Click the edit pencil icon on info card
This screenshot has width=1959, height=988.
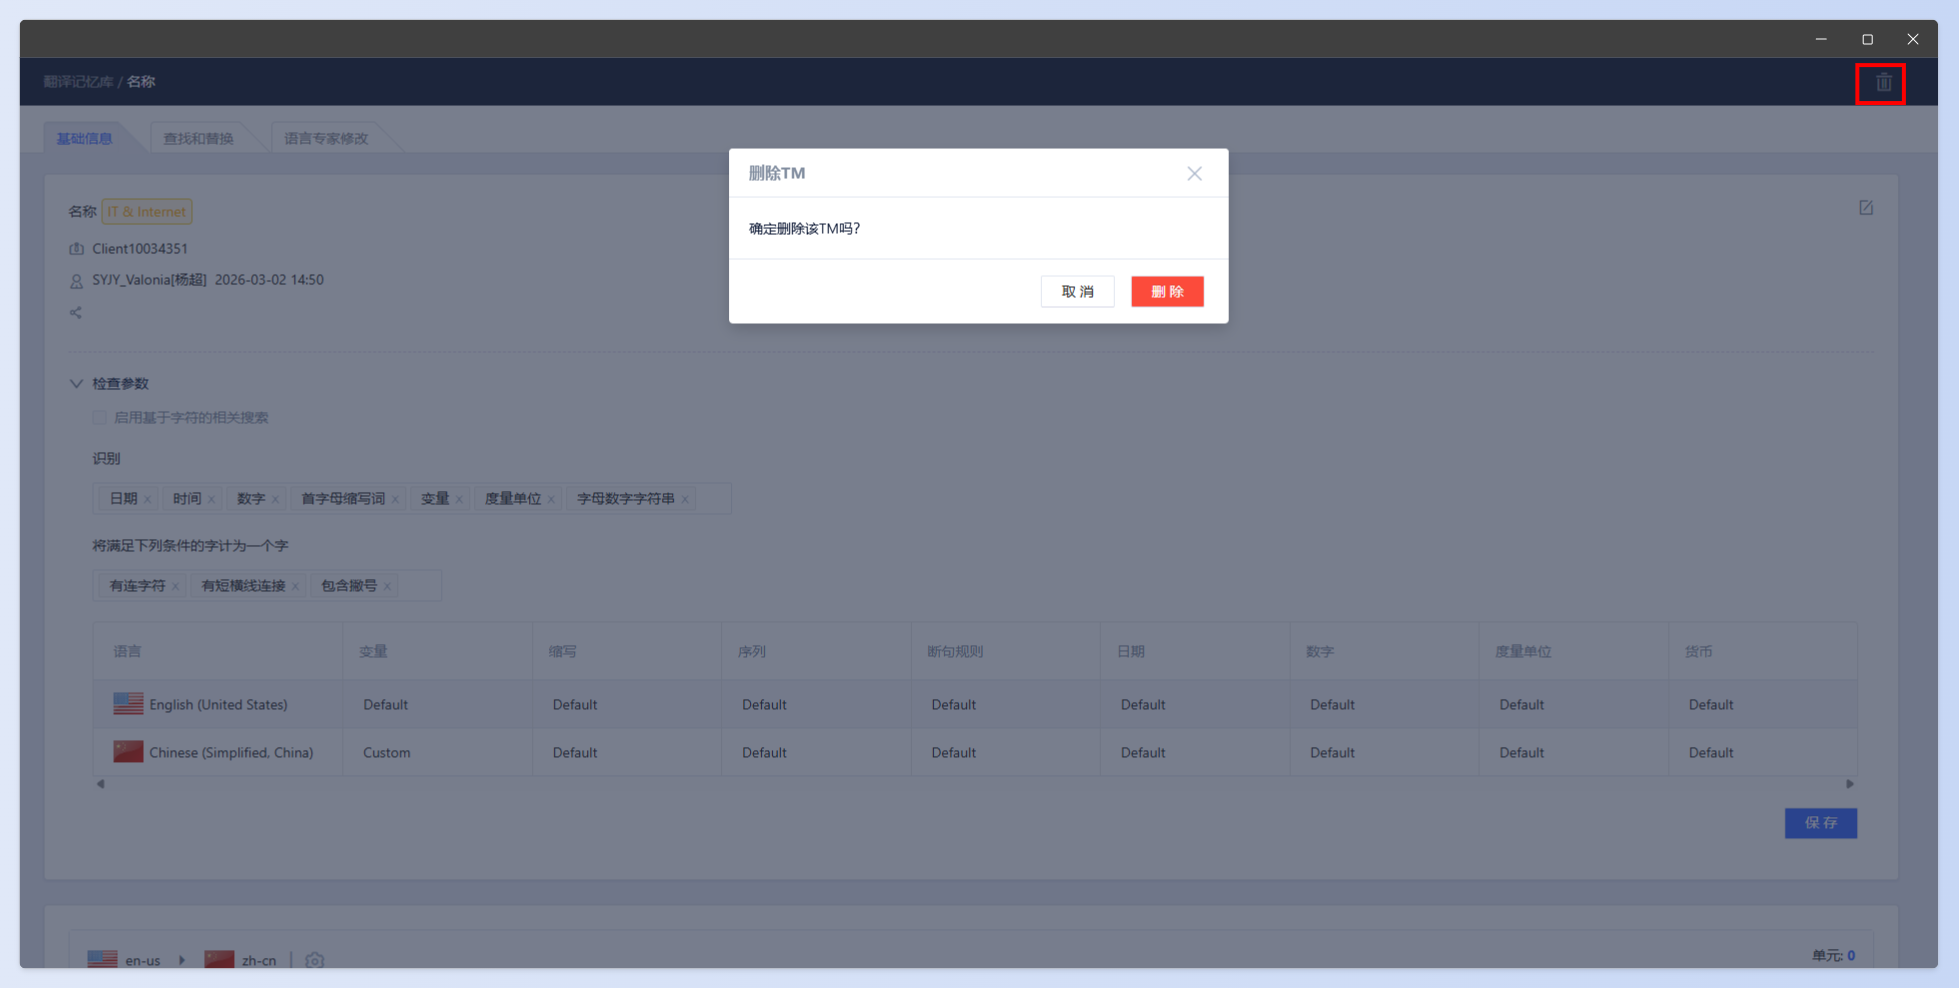(x=1866, y=208)
